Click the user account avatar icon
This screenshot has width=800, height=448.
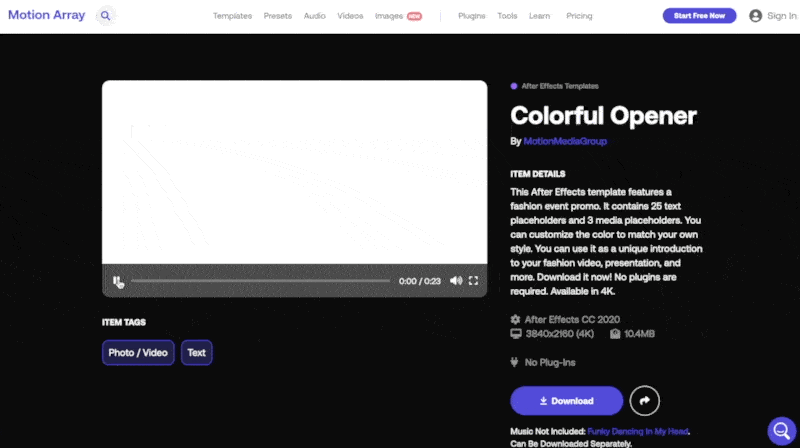click(x=756, y=16)
